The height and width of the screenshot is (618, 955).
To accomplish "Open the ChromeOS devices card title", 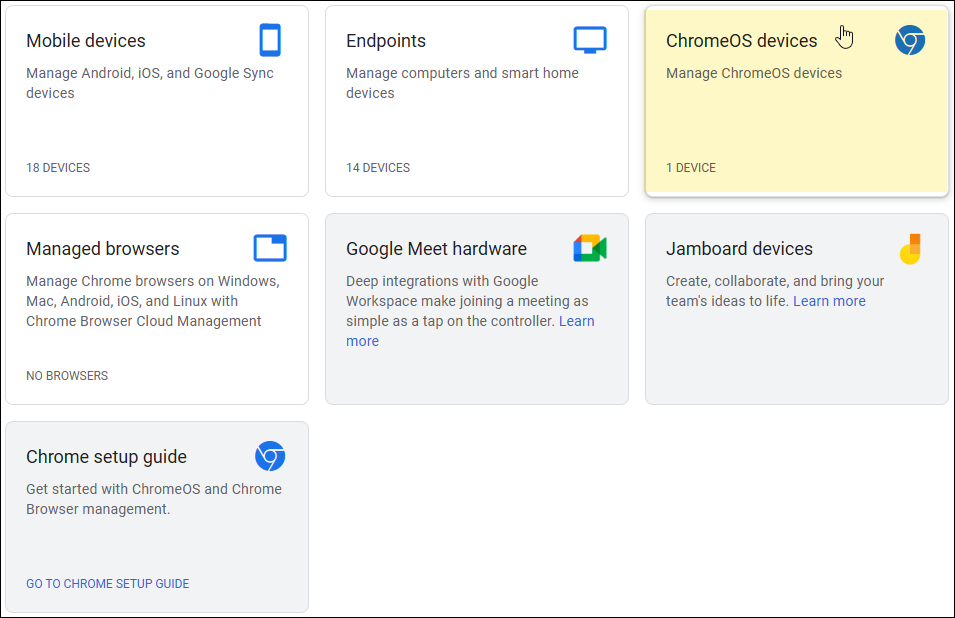I will coord(741,41).
